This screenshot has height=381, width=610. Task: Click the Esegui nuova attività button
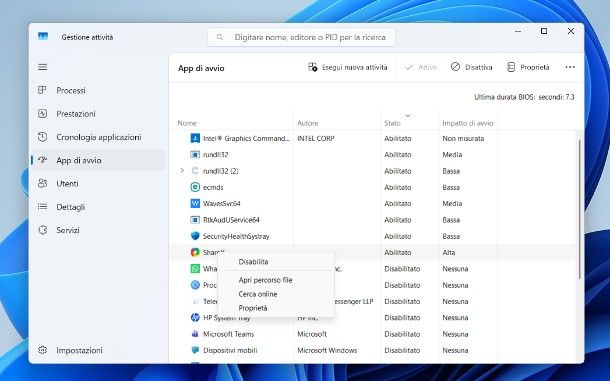tap(348, 67)
